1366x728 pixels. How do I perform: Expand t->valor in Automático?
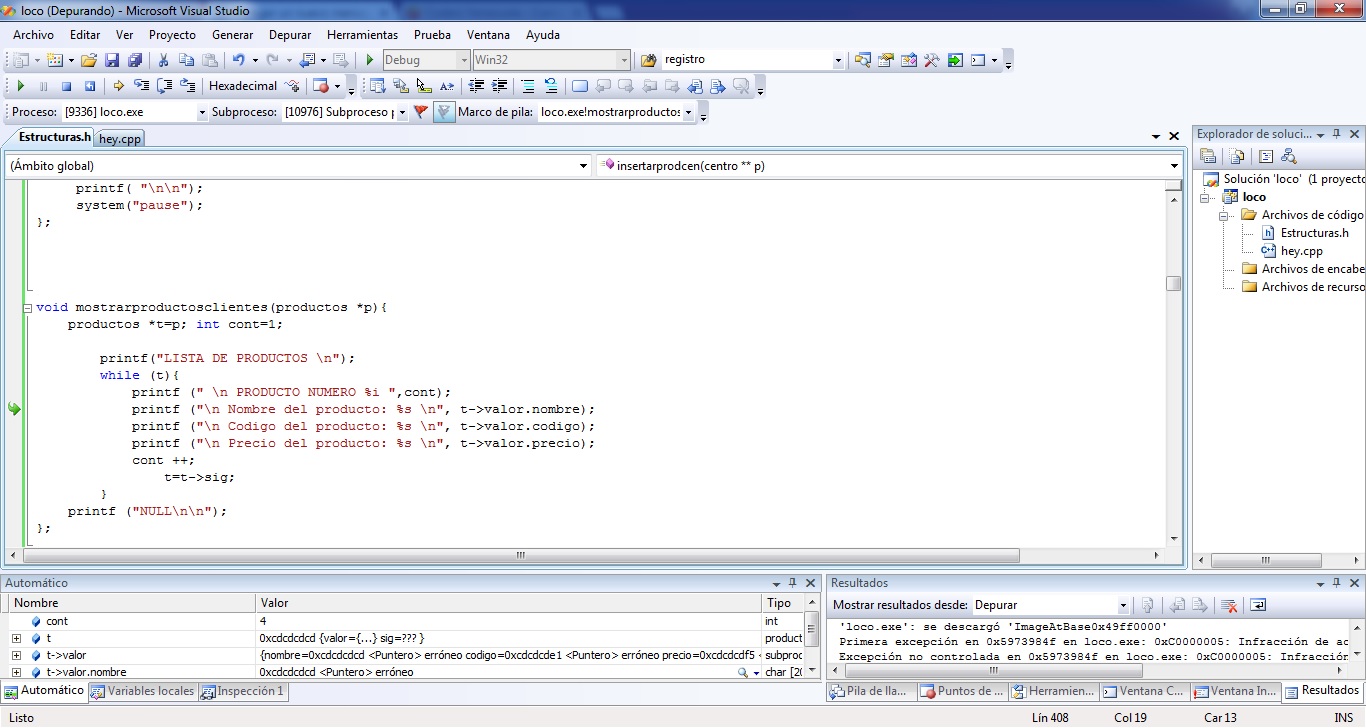[x=17, y=656]
